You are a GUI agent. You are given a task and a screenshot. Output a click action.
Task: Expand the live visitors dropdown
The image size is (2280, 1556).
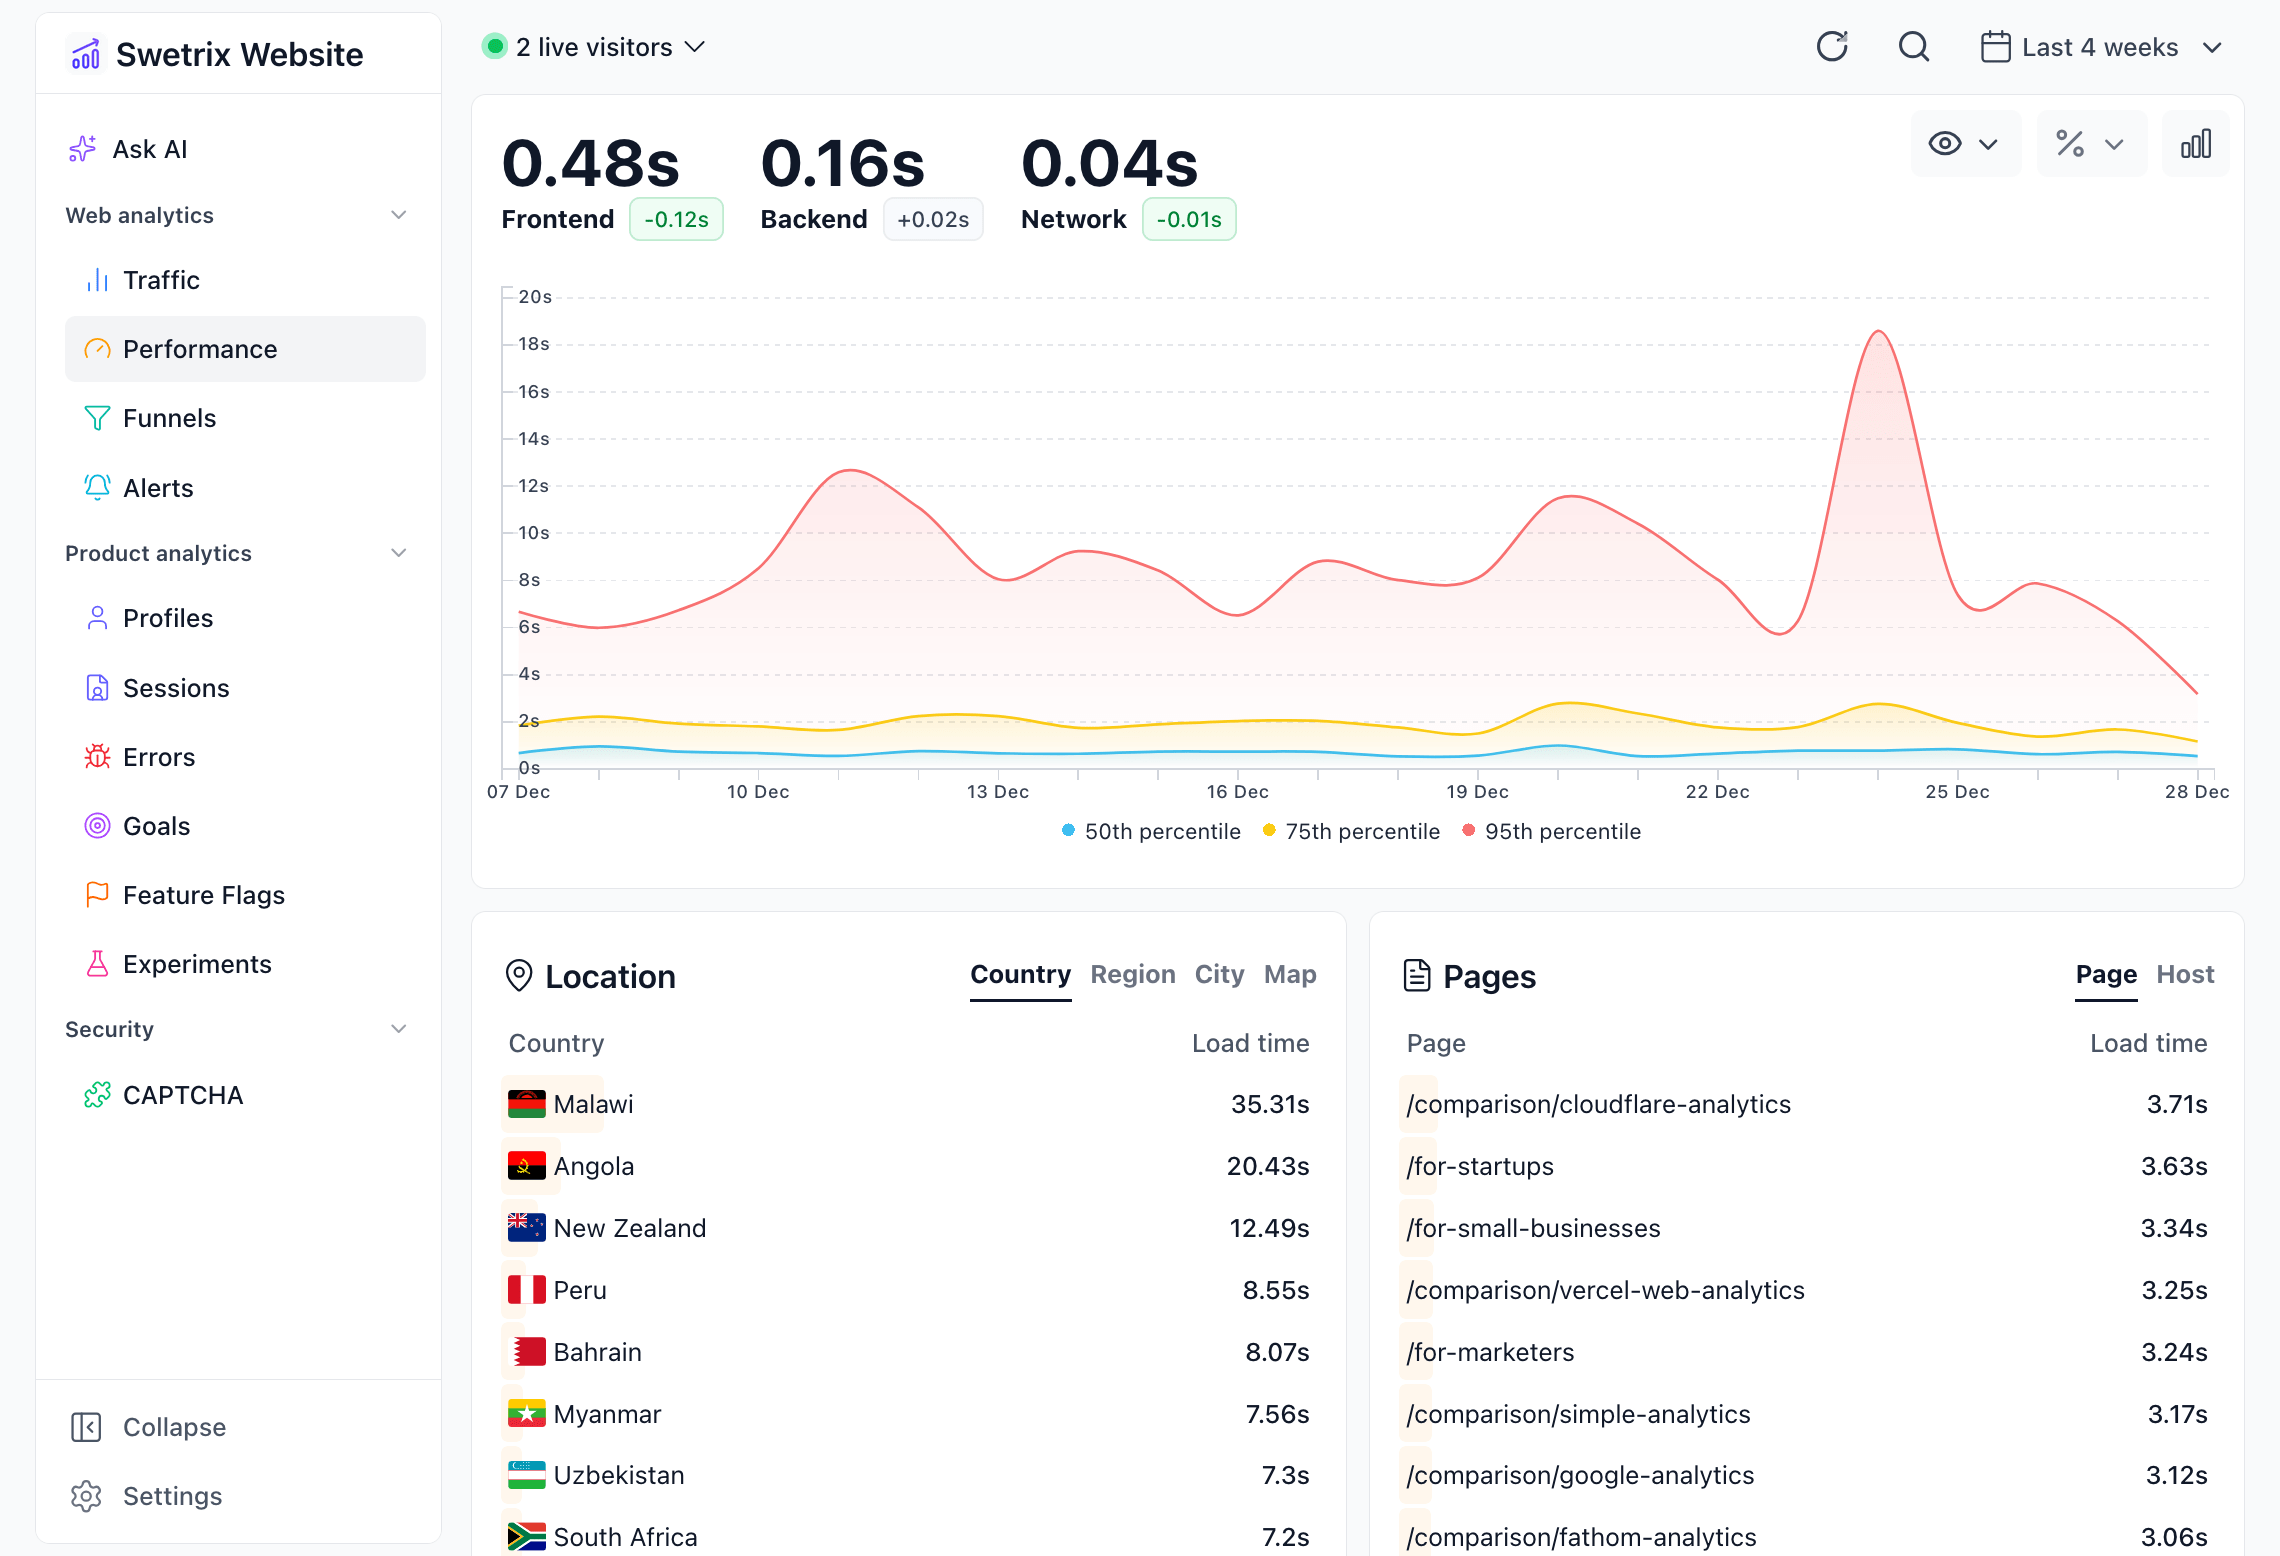tap(594, 46)
